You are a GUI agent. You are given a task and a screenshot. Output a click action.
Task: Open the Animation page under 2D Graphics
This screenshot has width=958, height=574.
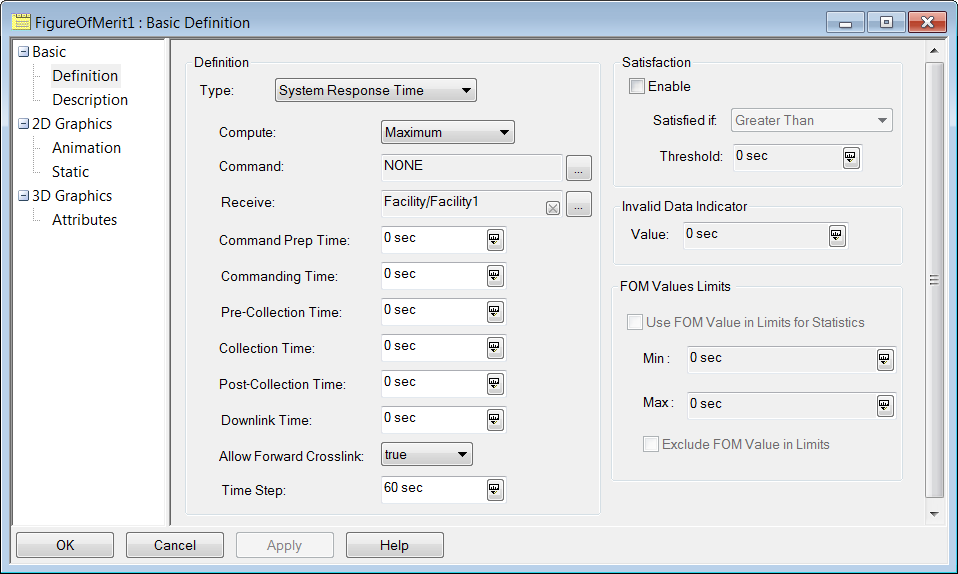coord(86,148)
